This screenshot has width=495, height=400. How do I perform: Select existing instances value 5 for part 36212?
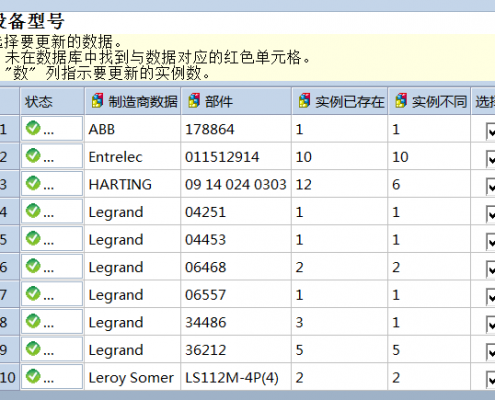[x=340, y=350]
